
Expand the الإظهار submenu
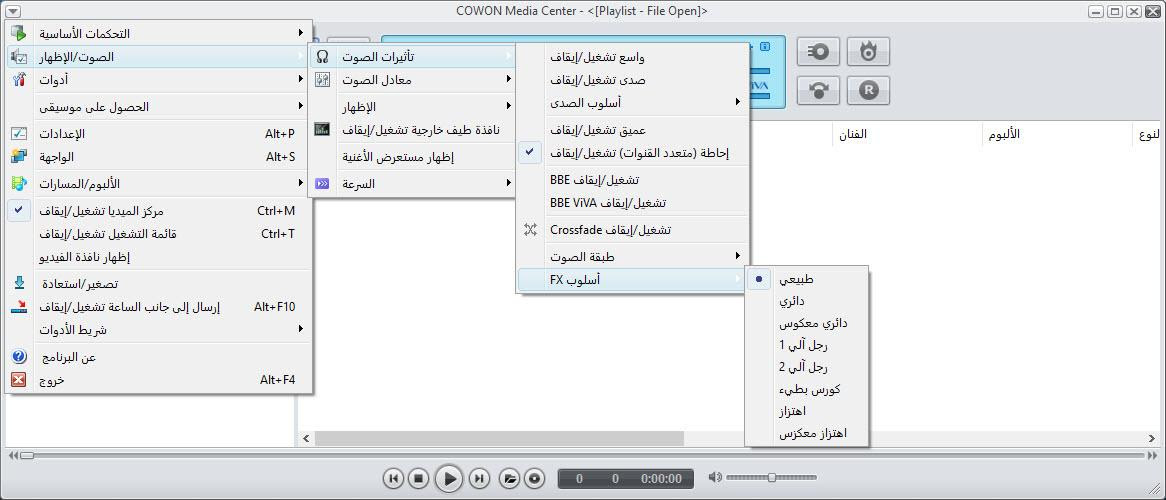(413, 106)
